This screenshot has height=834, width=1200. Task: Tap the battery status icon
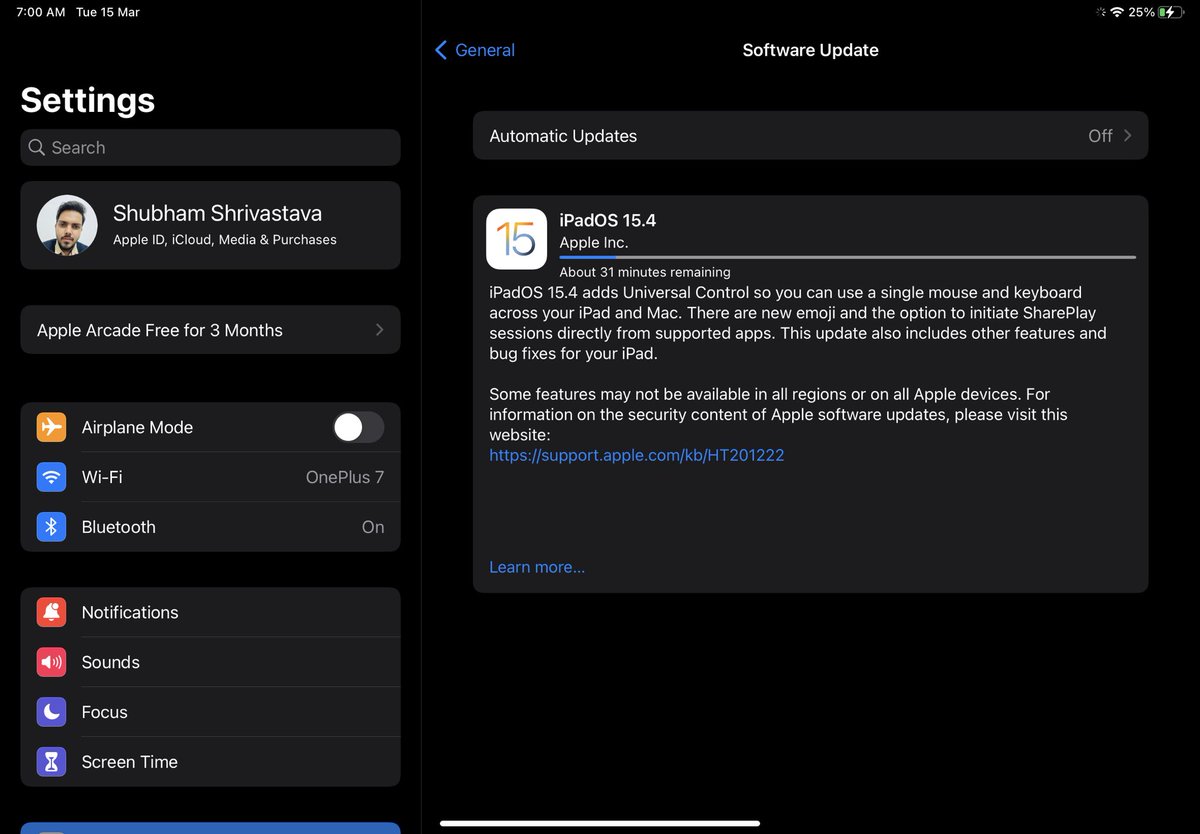[1171, 12]
